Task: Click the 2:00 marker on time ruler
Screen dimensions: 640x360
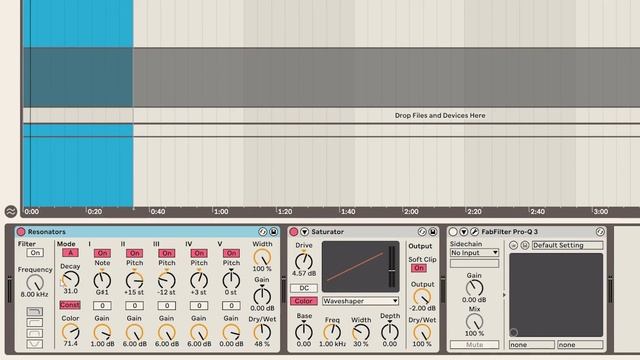Action: point(411,211)
